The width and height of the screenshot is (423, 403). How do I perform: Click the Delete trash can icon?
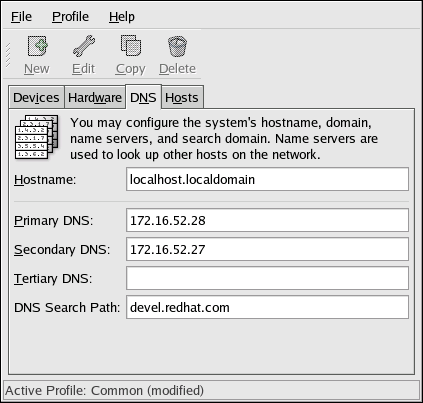pyautogui.click(x=177, y=46)
